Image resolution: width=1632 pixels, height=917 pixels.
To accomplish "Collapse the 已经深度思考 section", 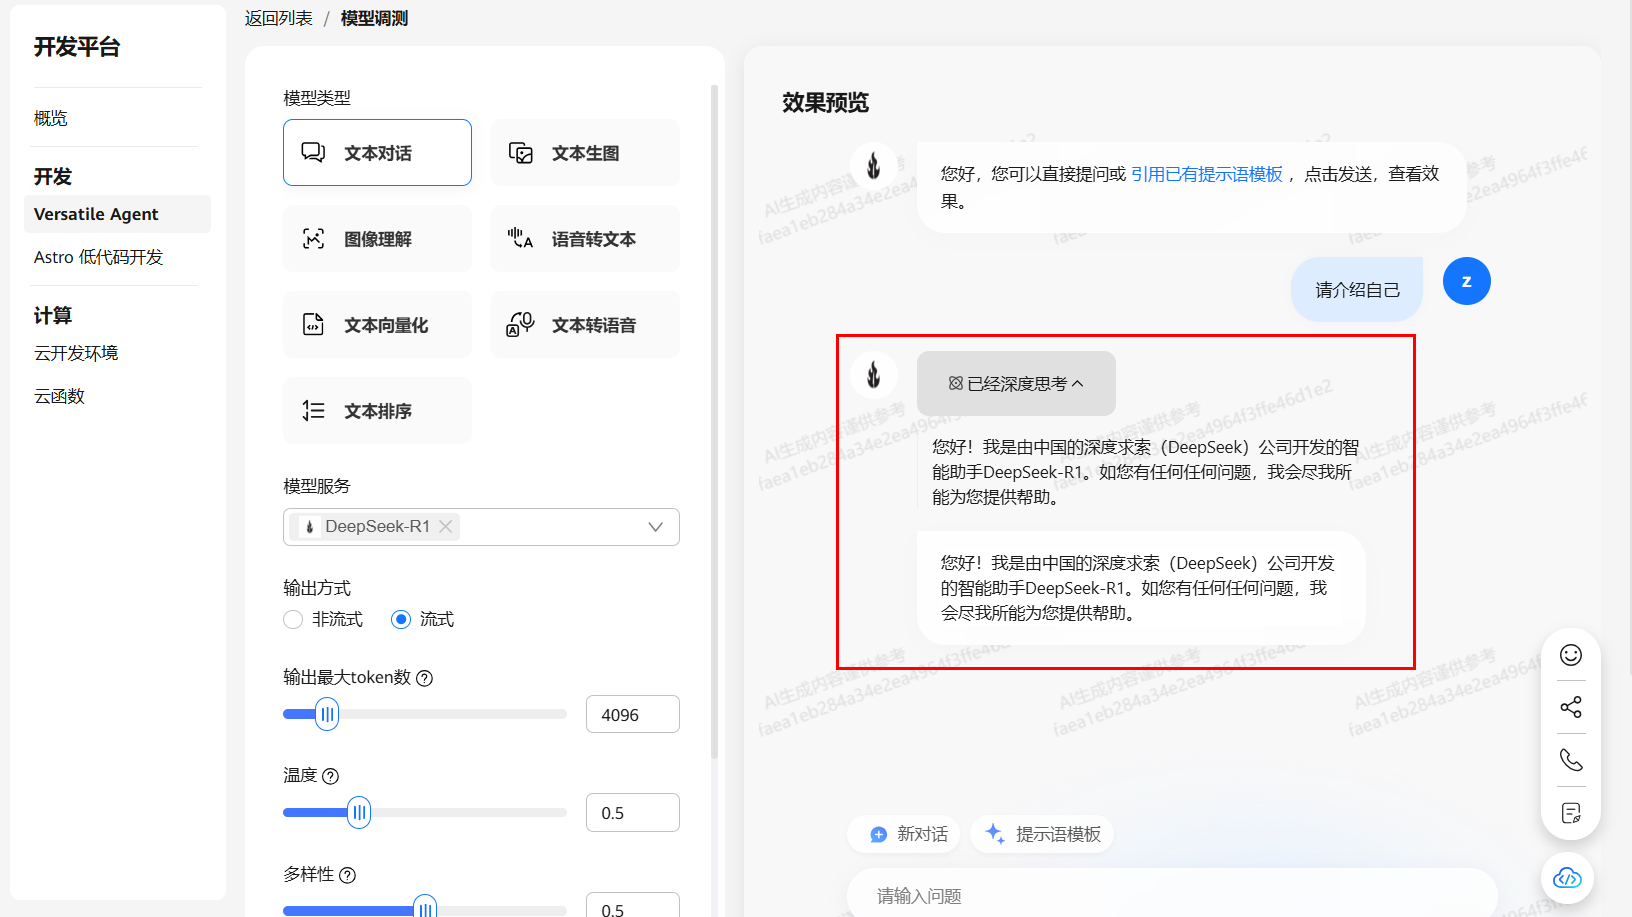I will point(1016,383).
